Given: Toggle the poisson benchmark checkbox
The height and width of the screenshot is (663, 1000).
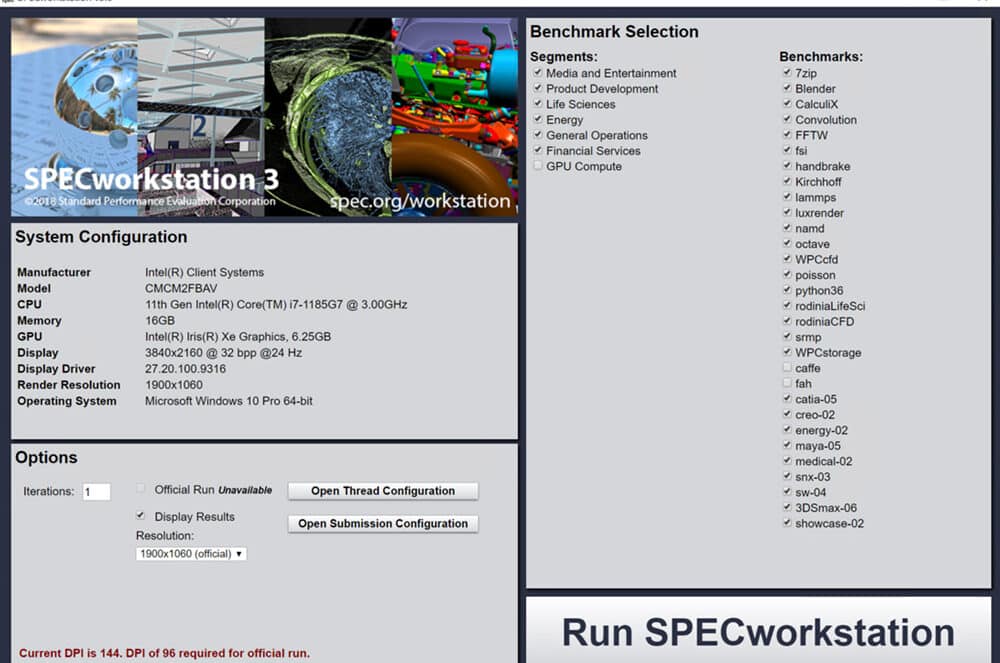Looking at the screenshot, I should pyautogui.click(x=787, y=274).
